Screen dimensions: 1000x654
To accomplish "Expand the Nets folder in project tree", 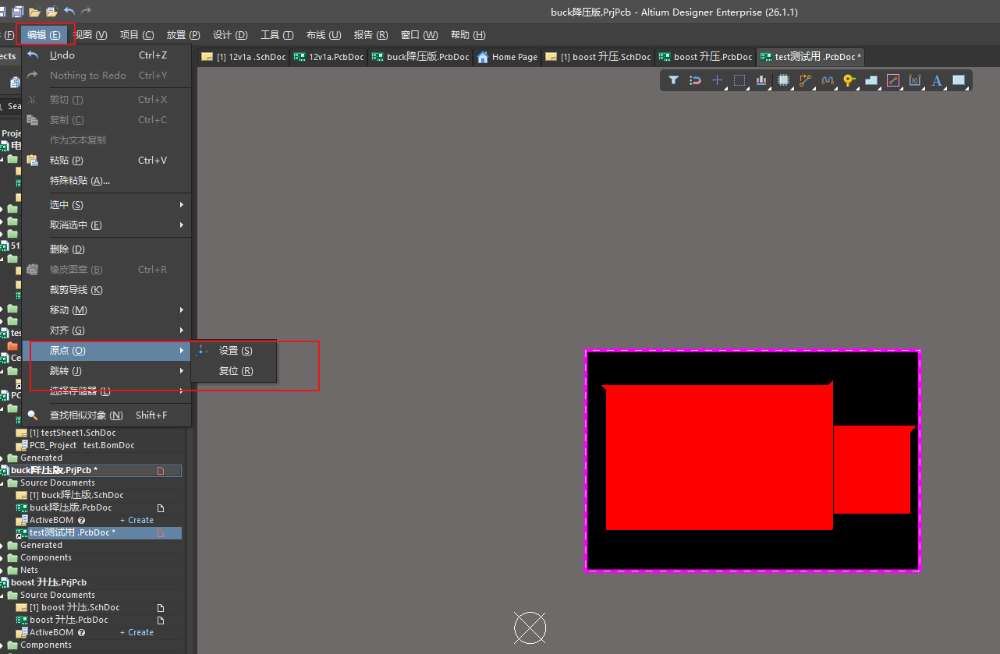I will click(x=2, y=570).
